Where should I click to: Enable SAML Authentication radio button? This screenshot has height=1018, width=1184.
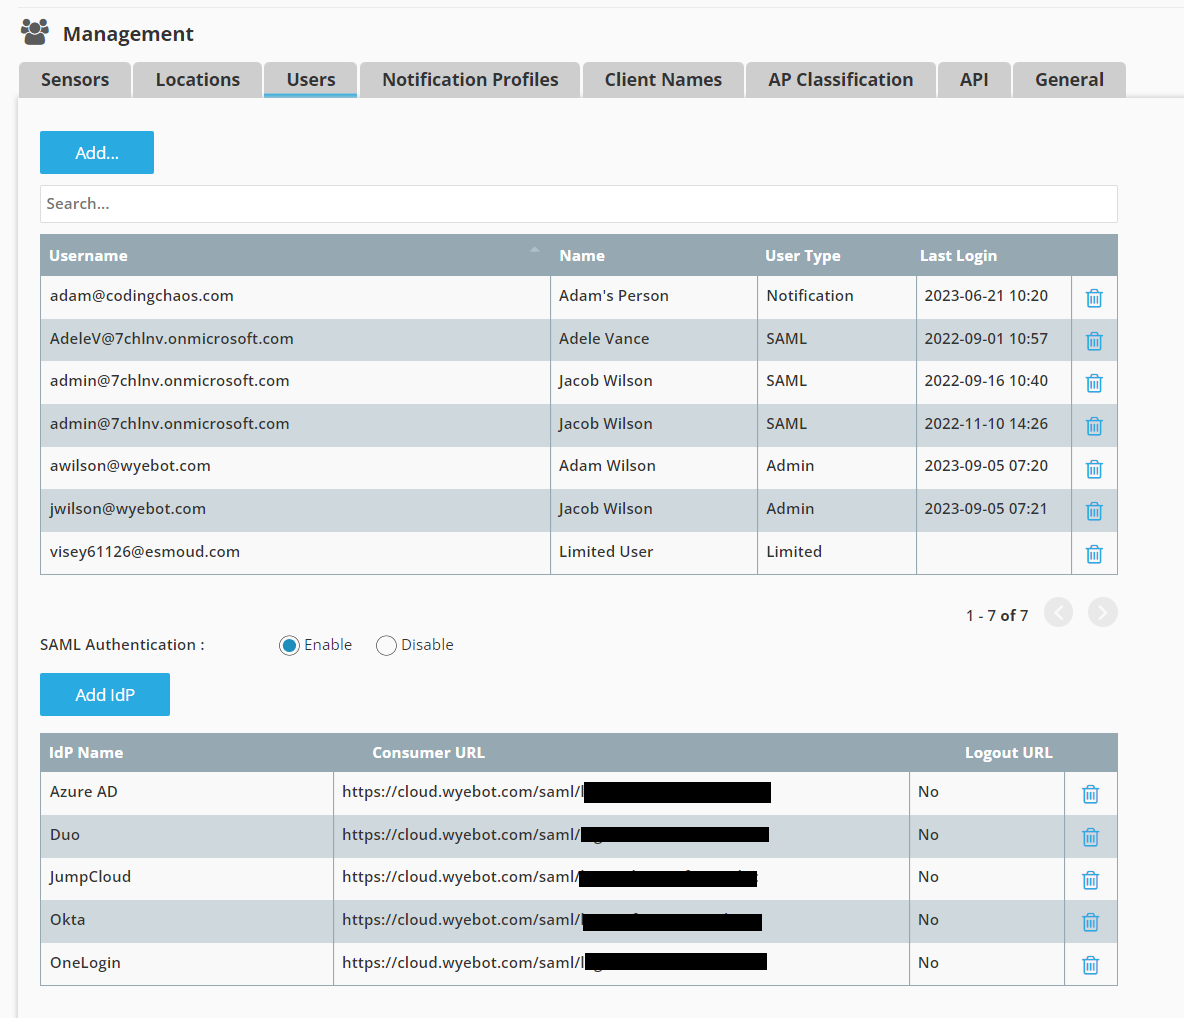tap(289, 646)
